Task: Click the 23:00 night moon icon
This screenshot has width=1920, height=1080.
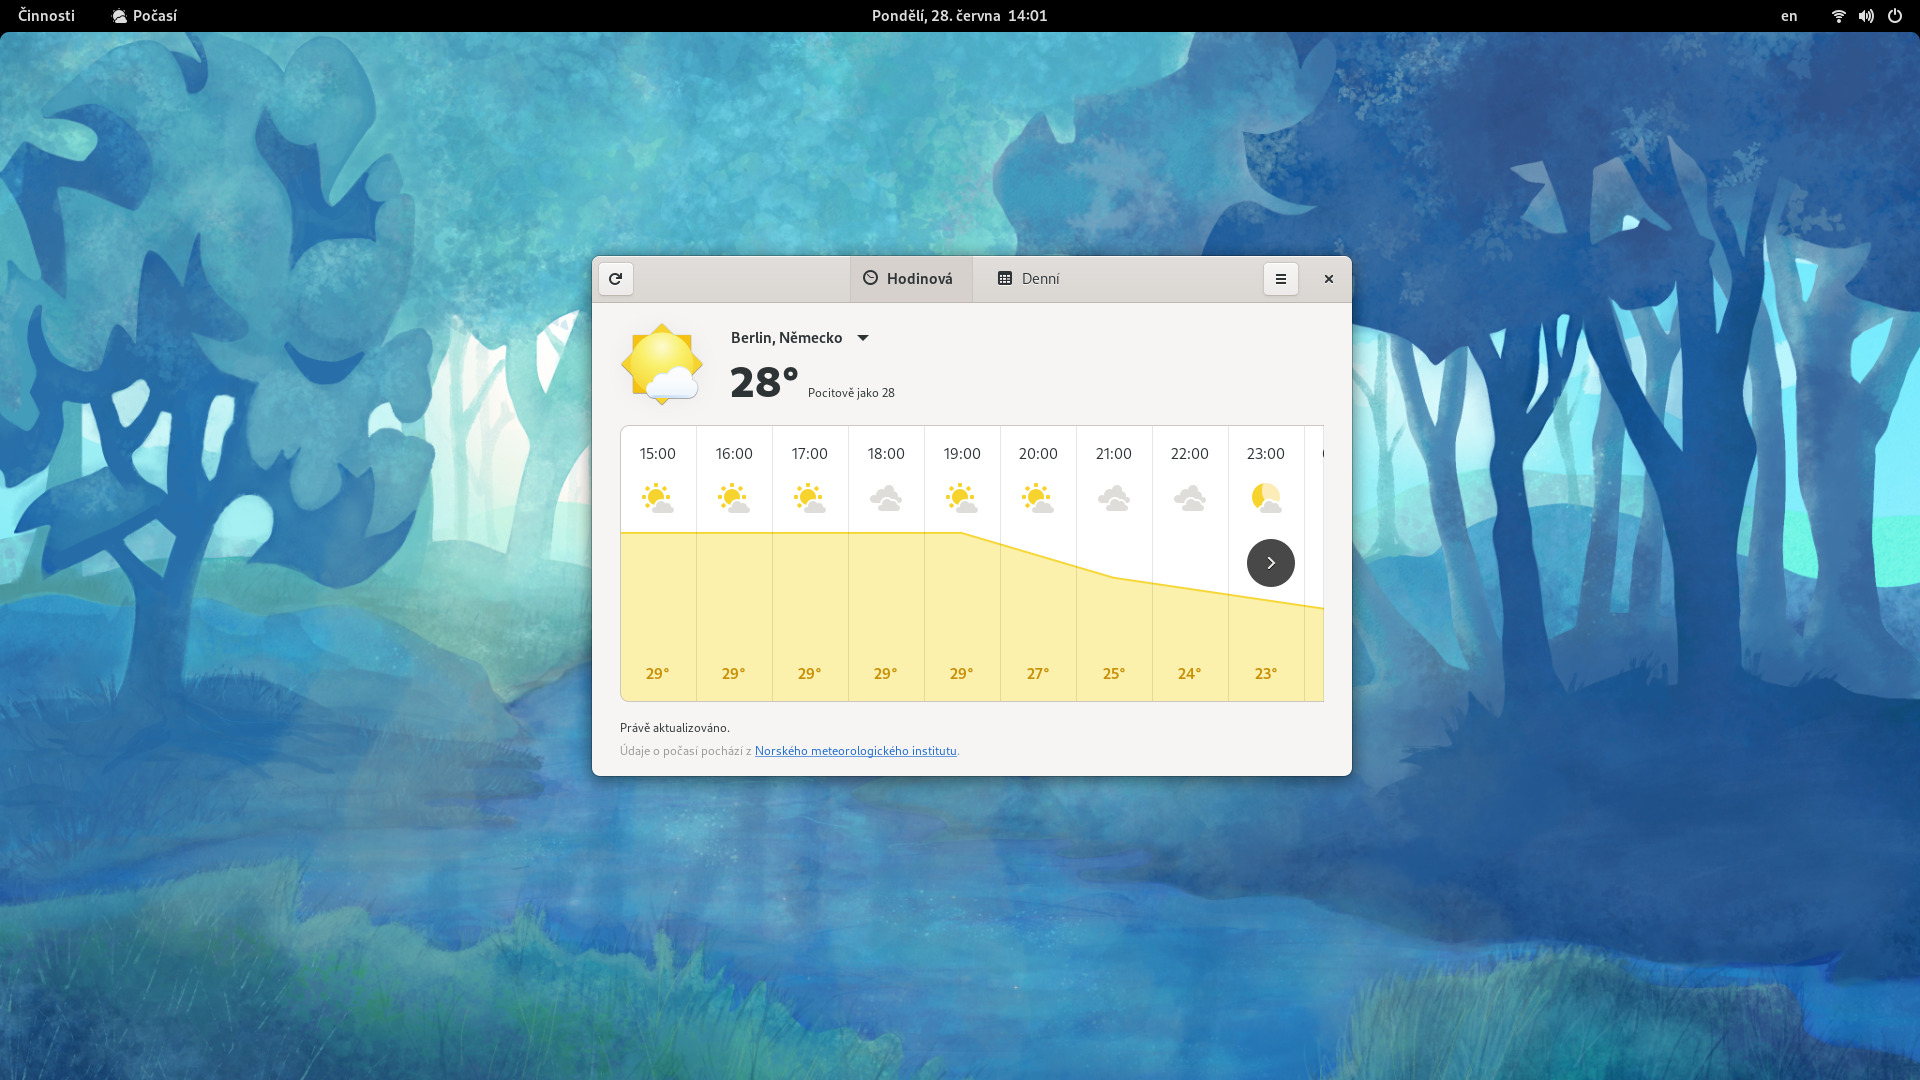Action: coord(1265,498)
